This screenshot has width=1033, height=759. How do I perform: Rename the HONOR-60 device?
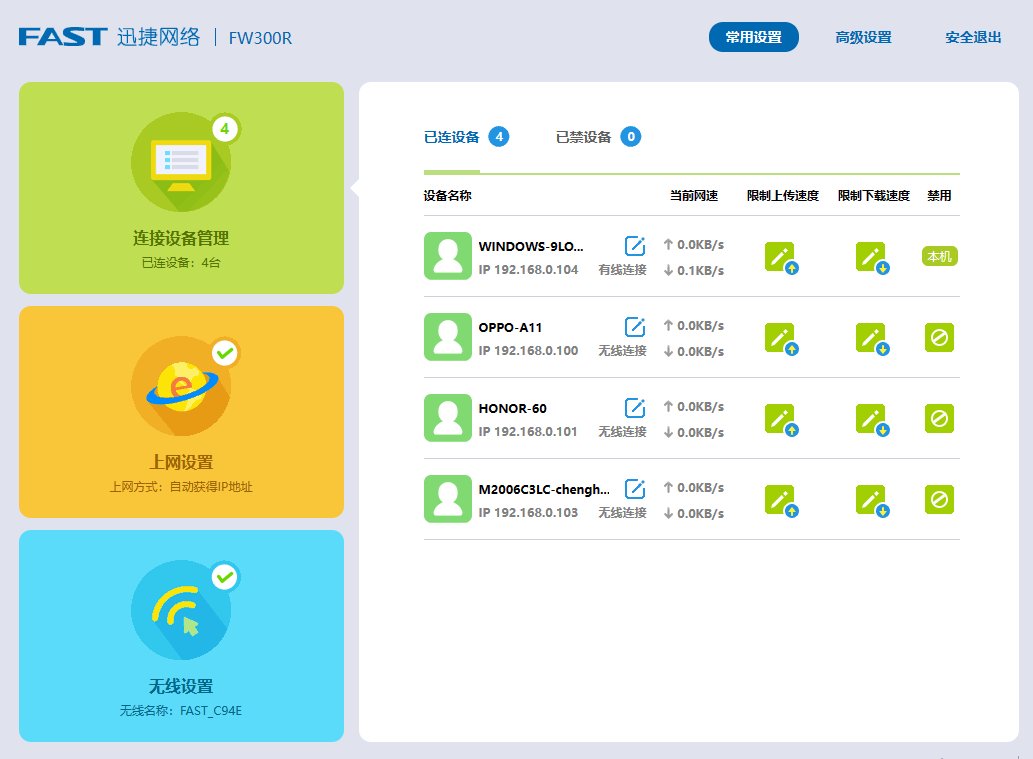(x=634, y=408)
